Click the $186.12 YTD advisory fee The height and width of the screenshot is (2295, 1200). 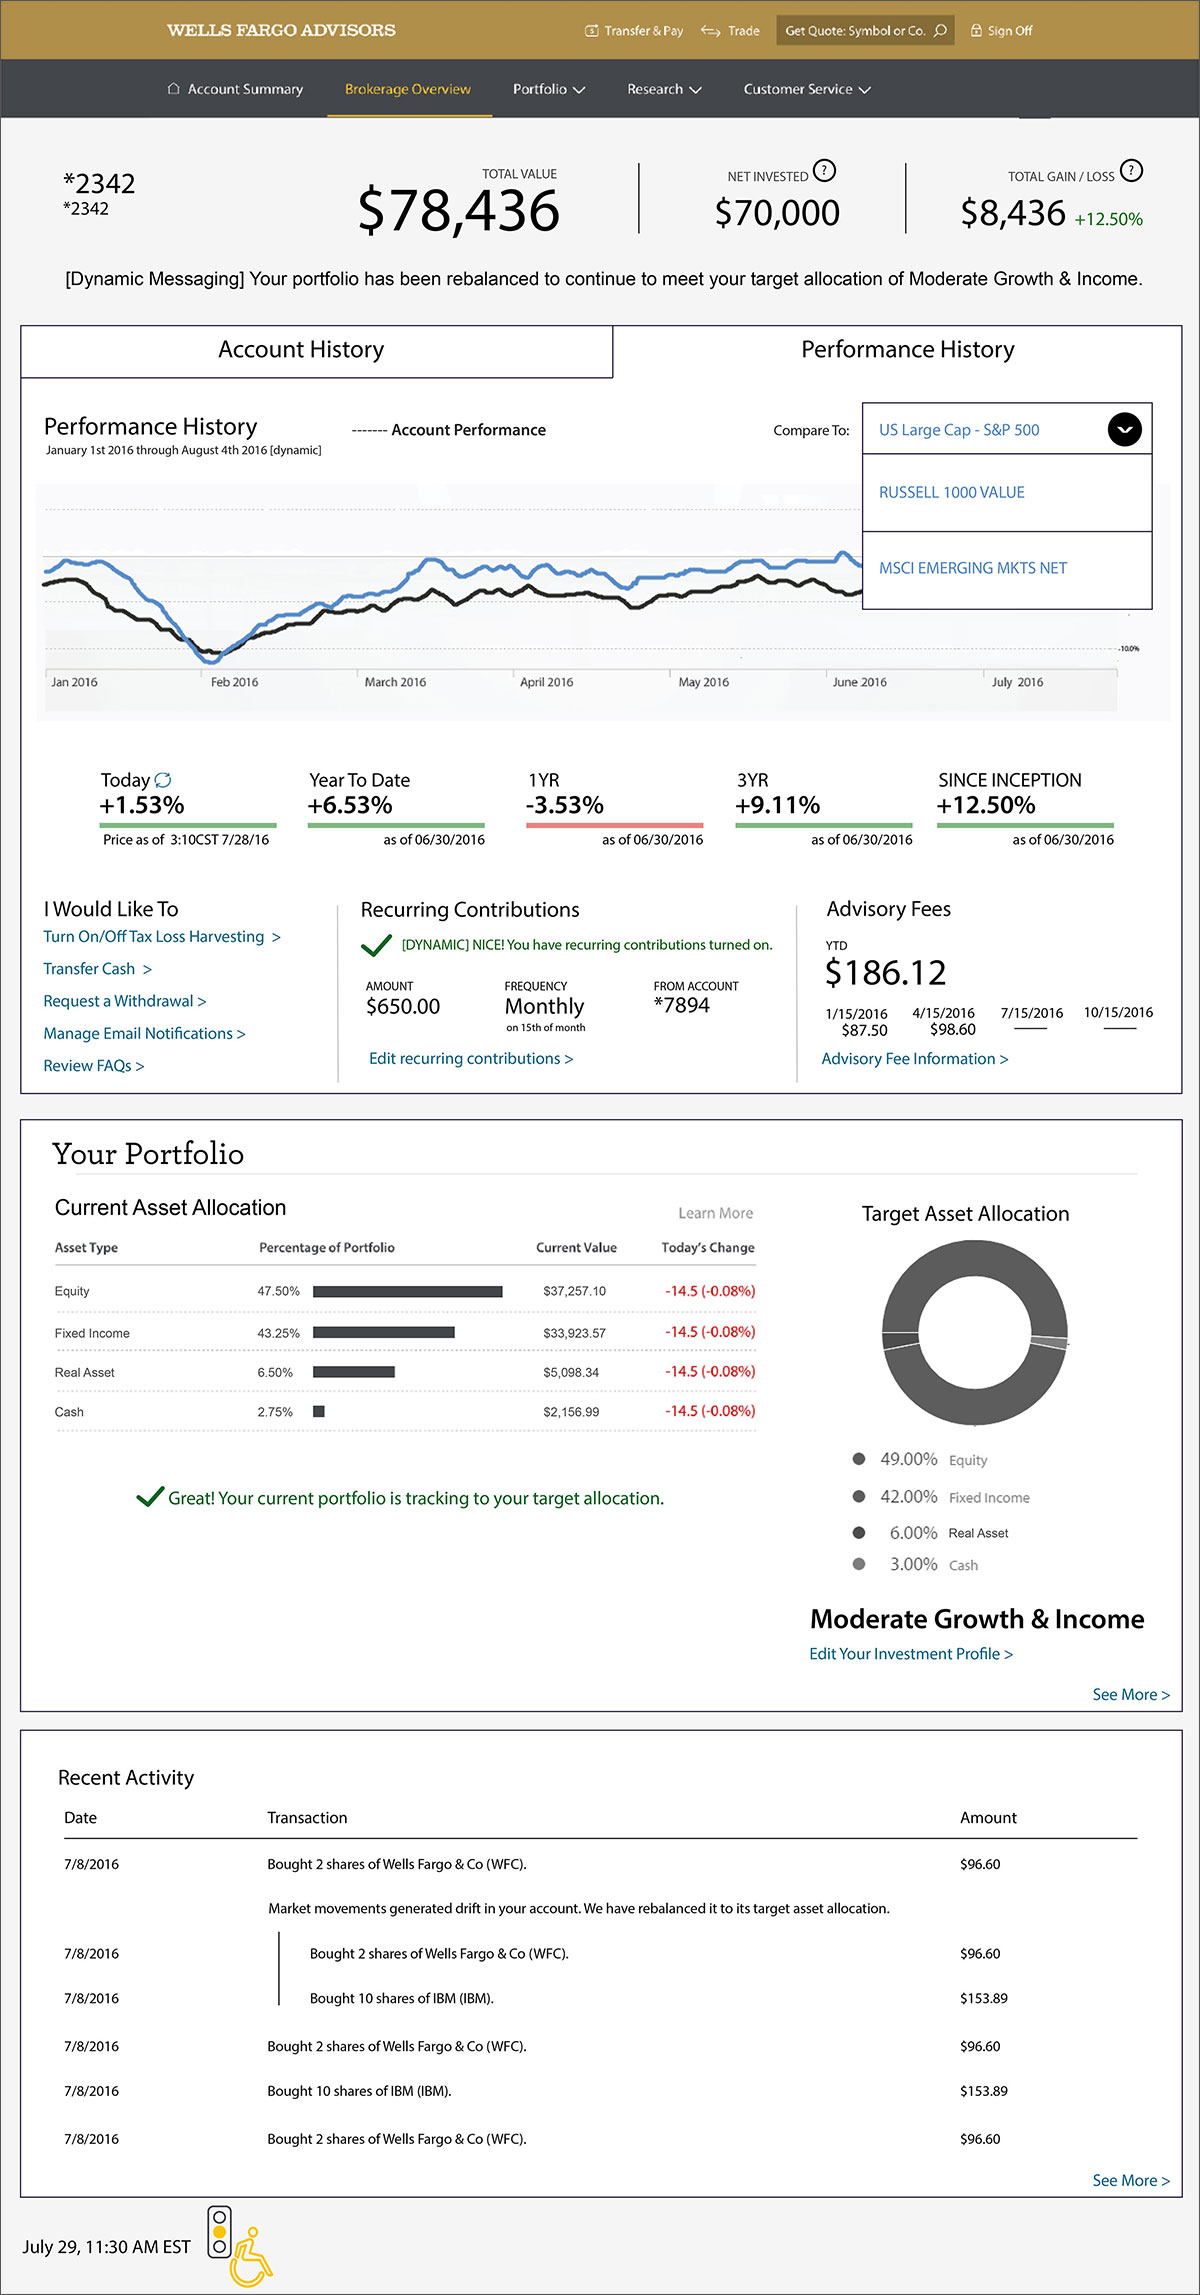point(886,973)
